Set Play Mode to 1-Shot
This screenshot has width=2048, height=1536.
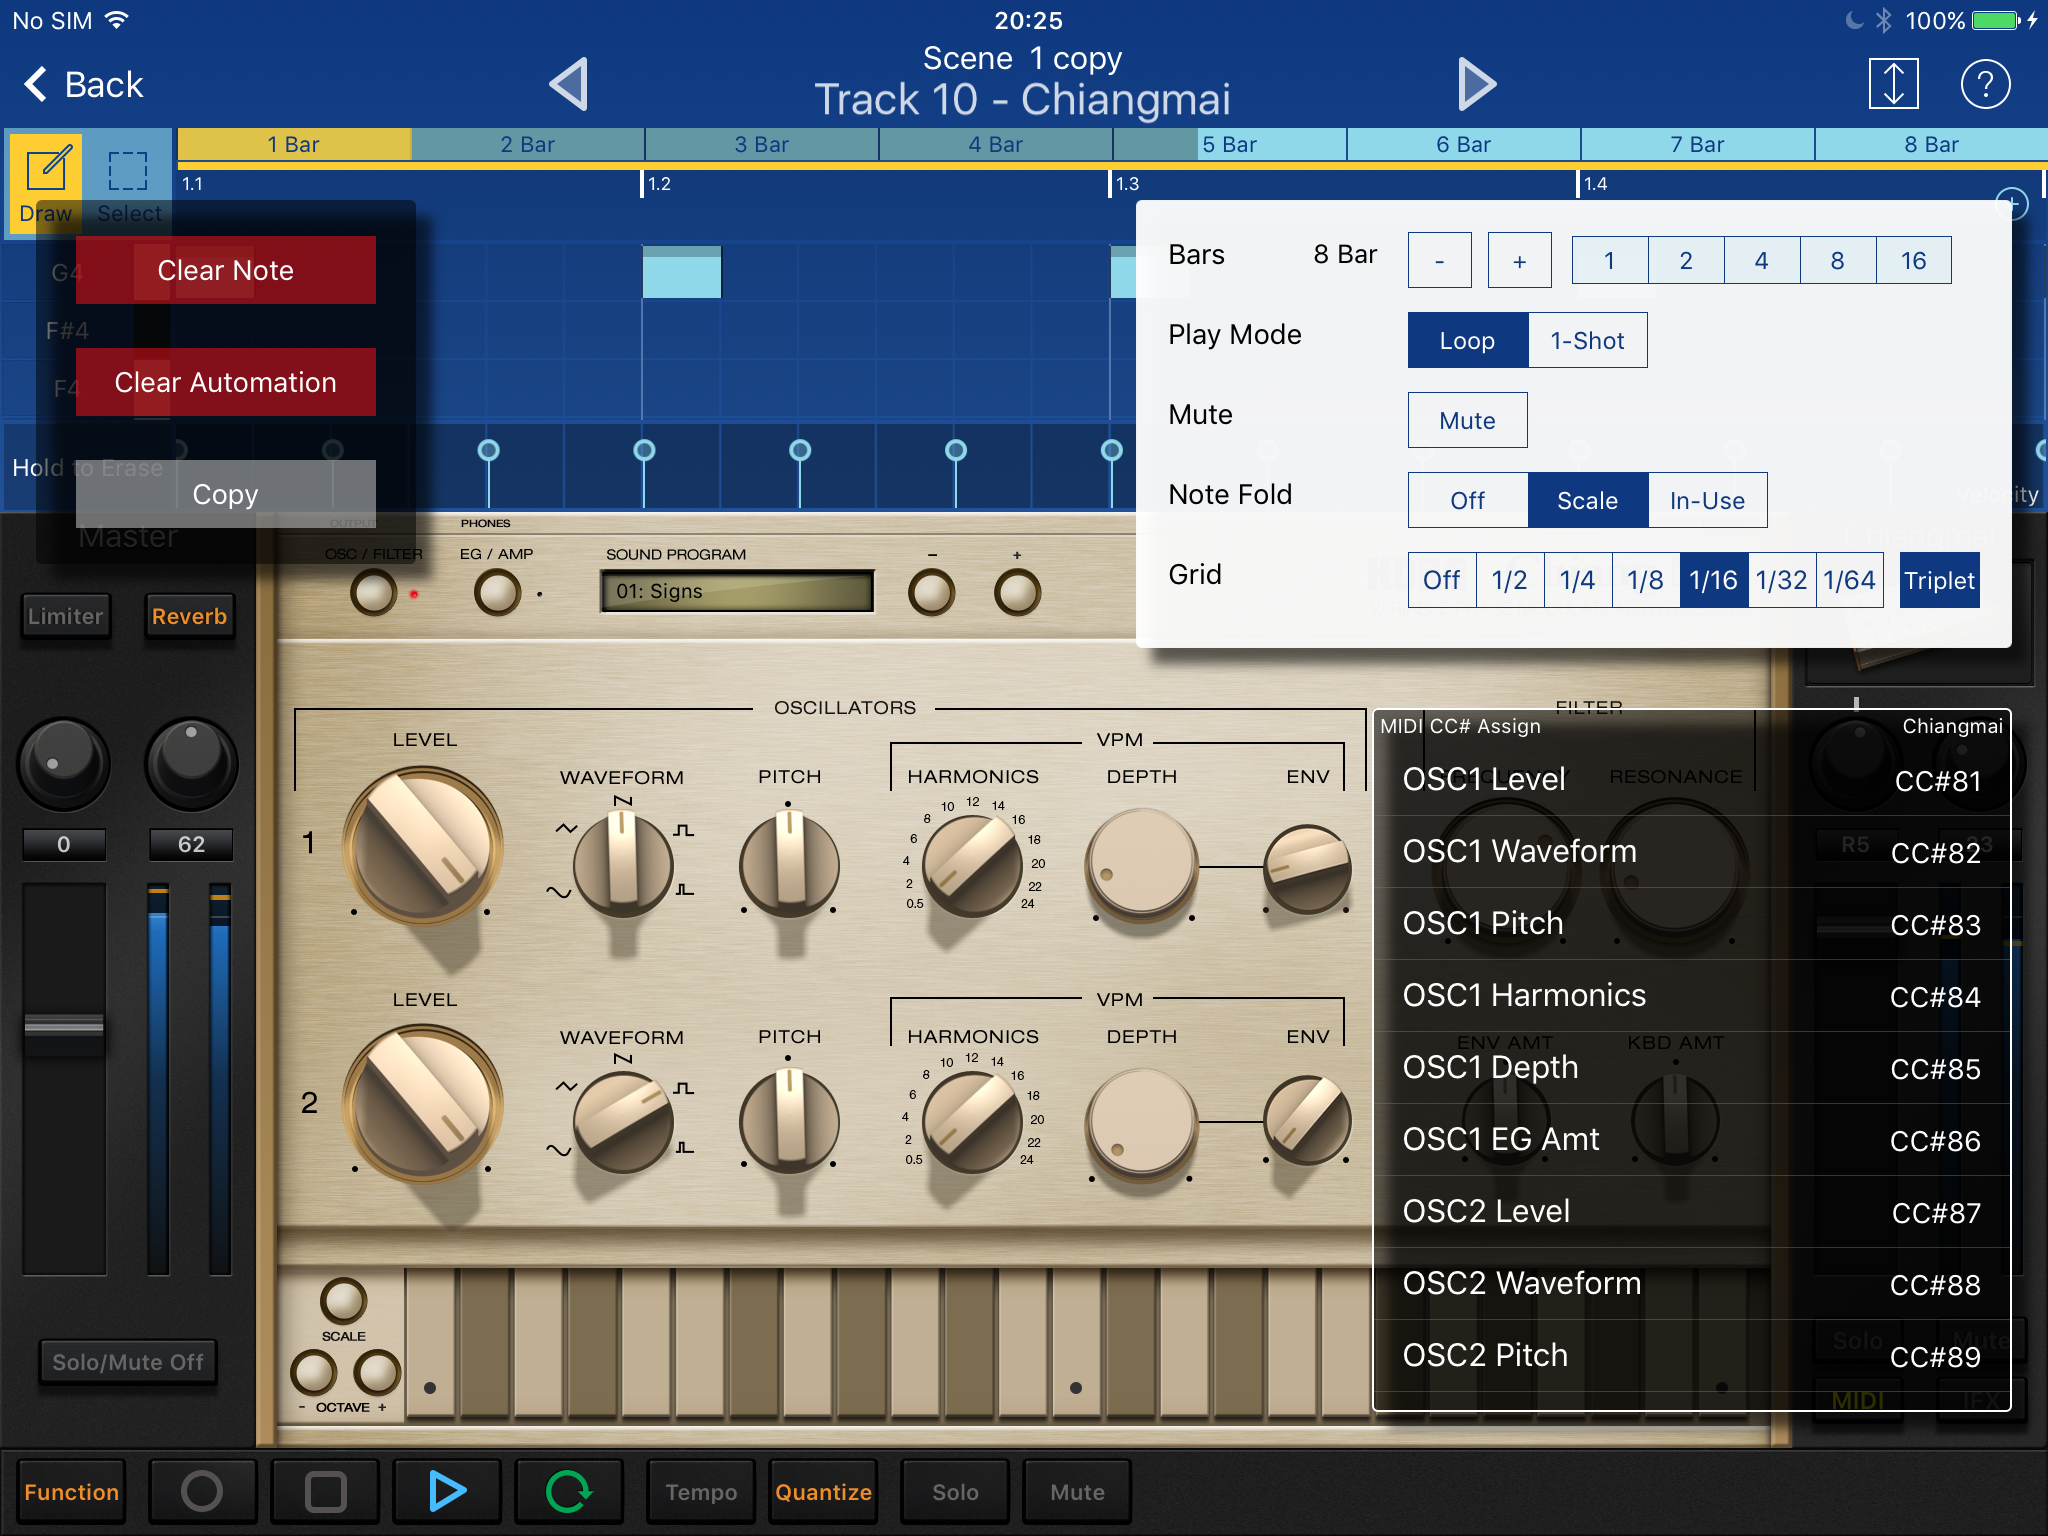pos(1587,340)
